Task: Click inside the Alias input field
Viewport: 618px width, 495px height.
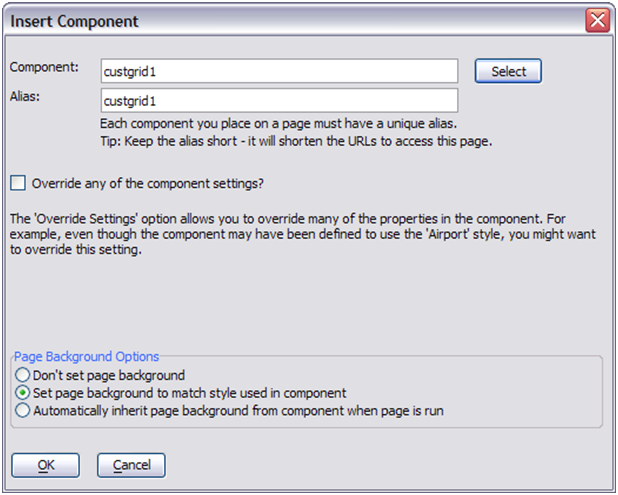Action: coord(279,100)
